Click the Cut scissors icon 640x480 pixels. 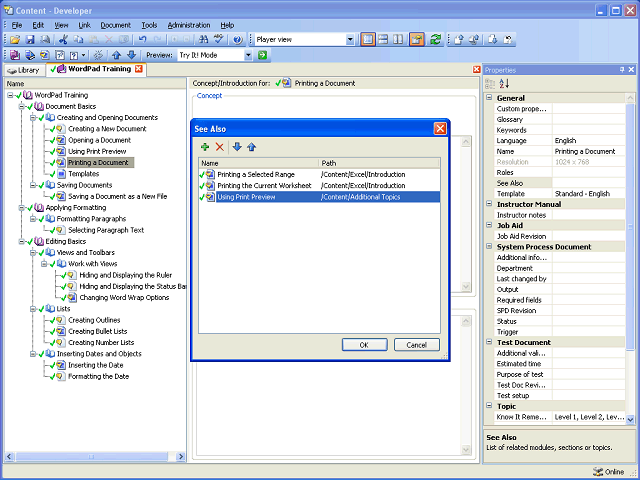click(63, 40)
